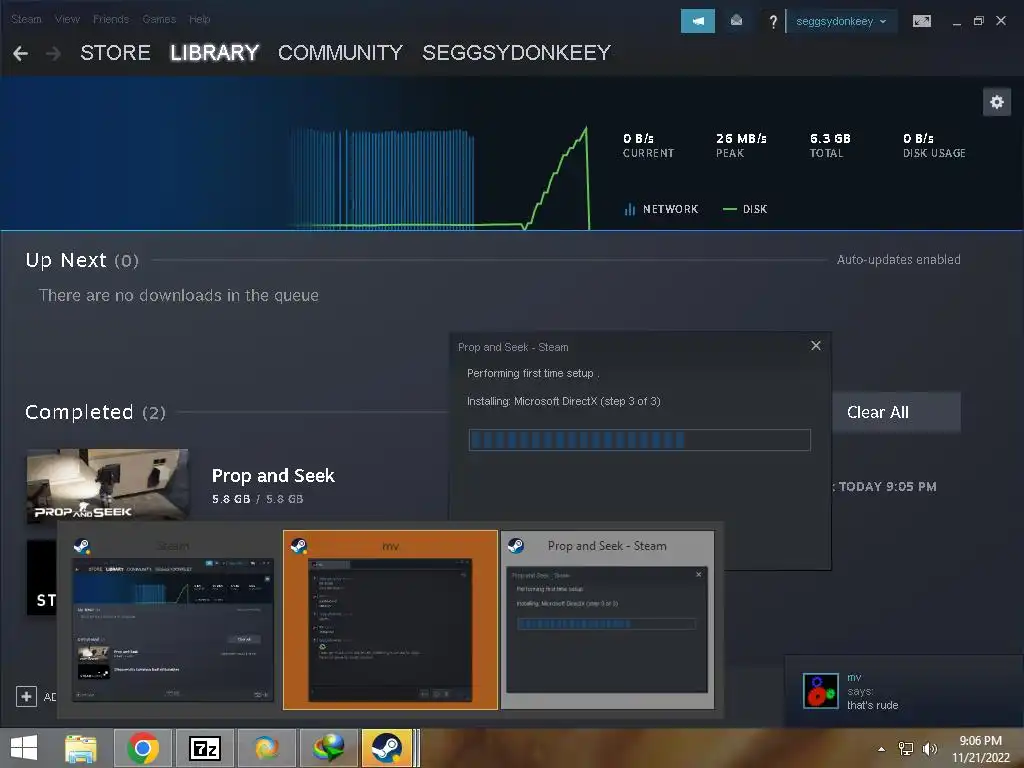The height and width of the screenshot is (768, 1024).
Task: Click mv's chat avatar in notification
Action: tap(820, 691)
